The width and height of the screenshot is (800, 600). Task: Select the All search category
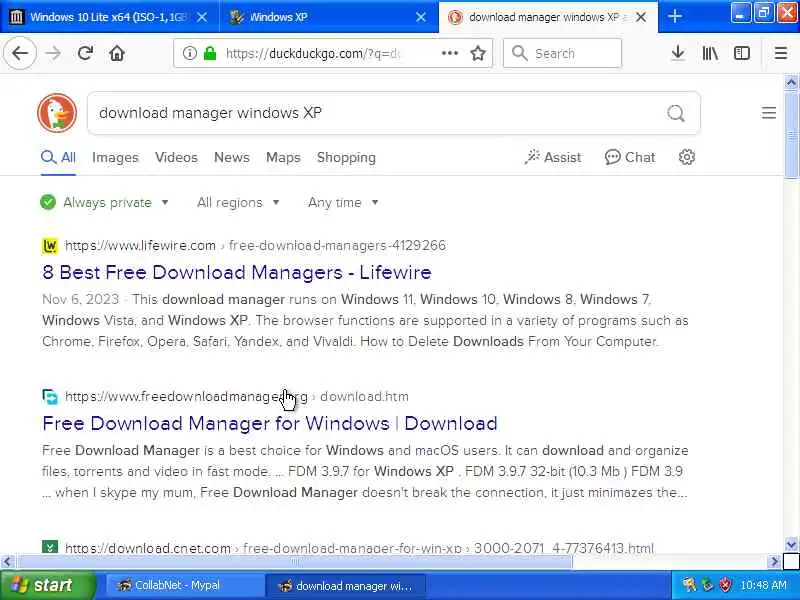coord(58,157)
